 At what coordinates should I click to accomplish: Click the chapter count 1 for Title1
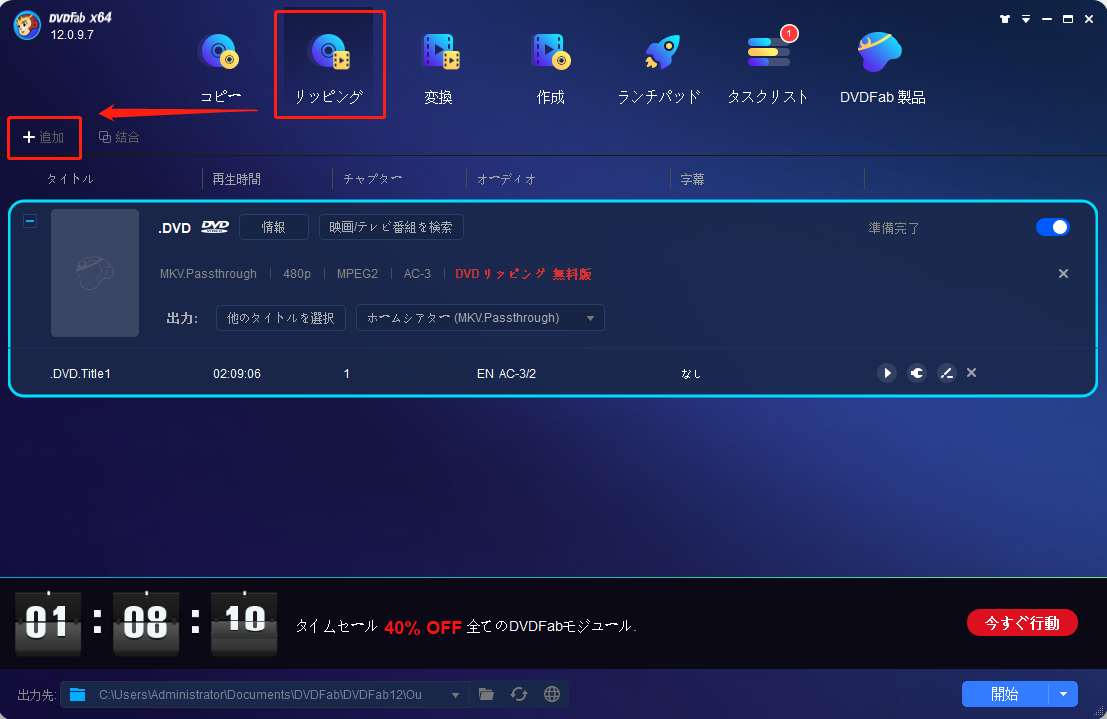click(x=347, y=374)
